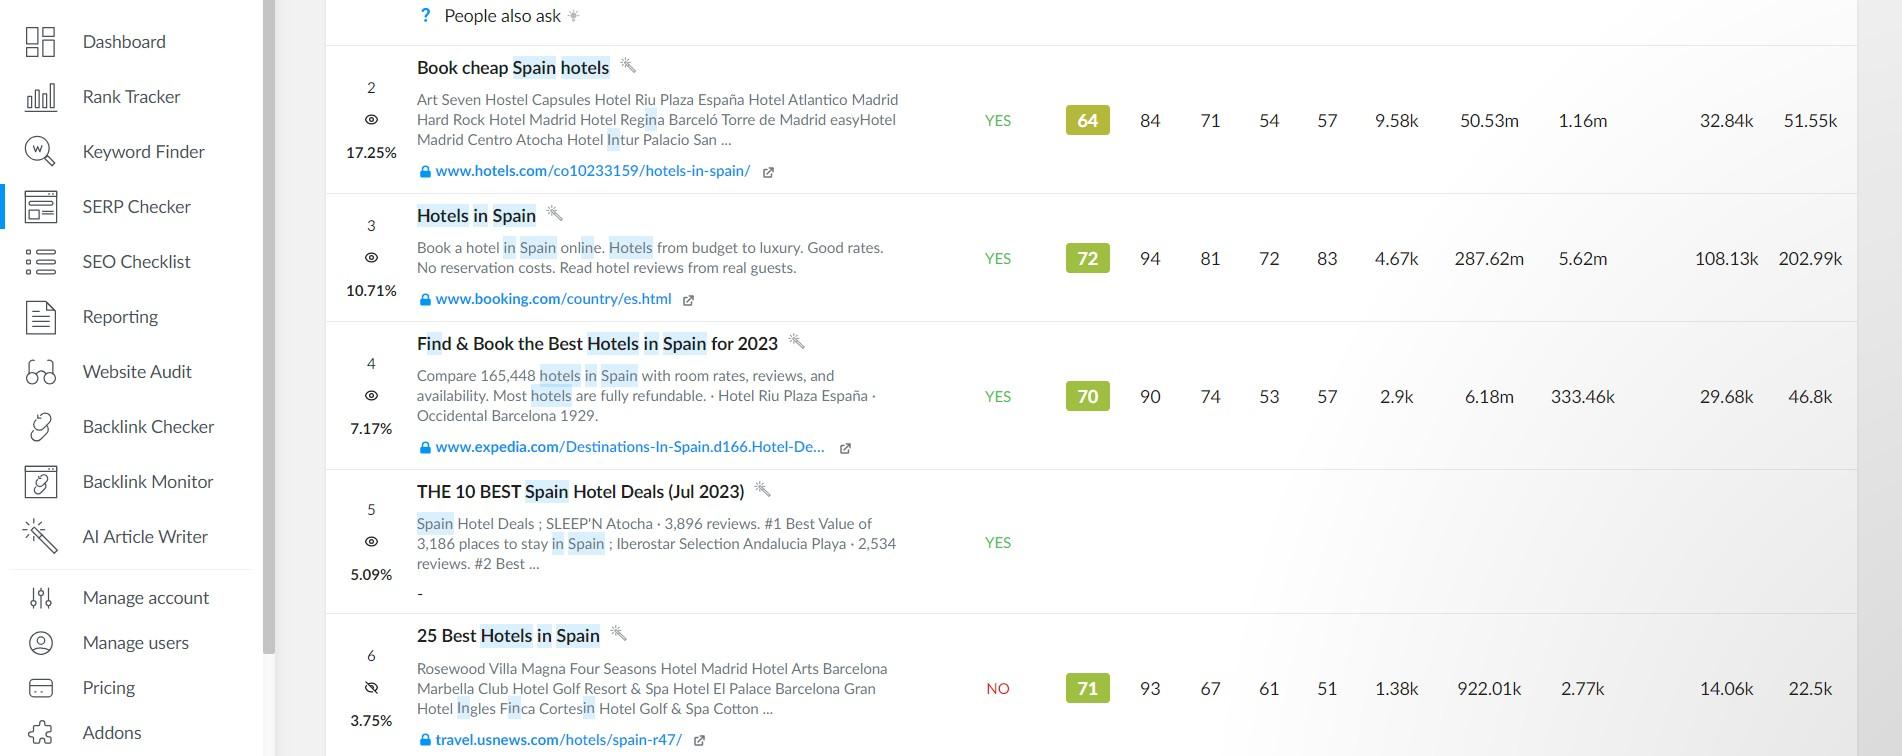
Task: Open travel.usnews.com result external link icon
Action: (699, 741)
